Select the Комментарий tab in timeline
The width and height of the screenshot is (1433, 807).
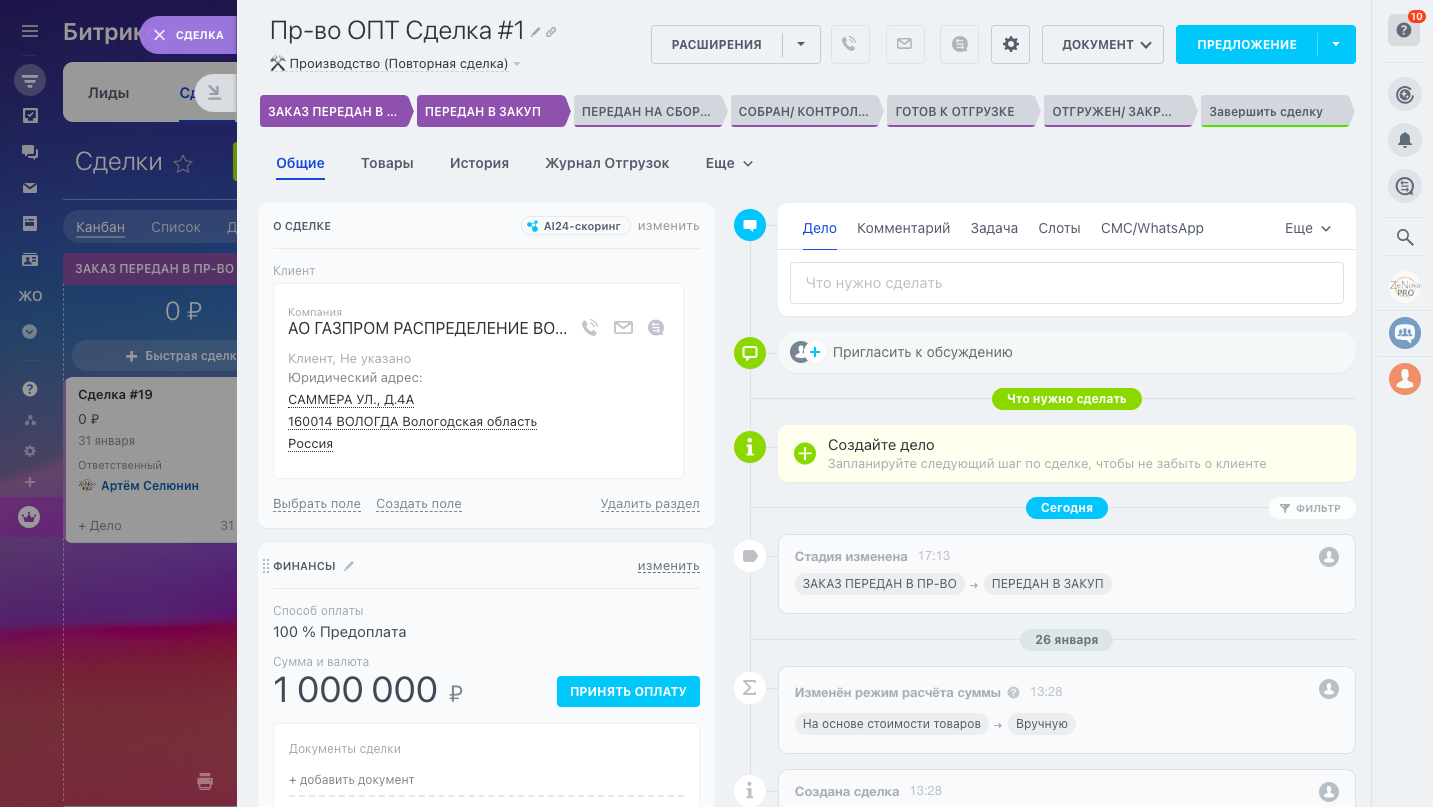point(903,228)
